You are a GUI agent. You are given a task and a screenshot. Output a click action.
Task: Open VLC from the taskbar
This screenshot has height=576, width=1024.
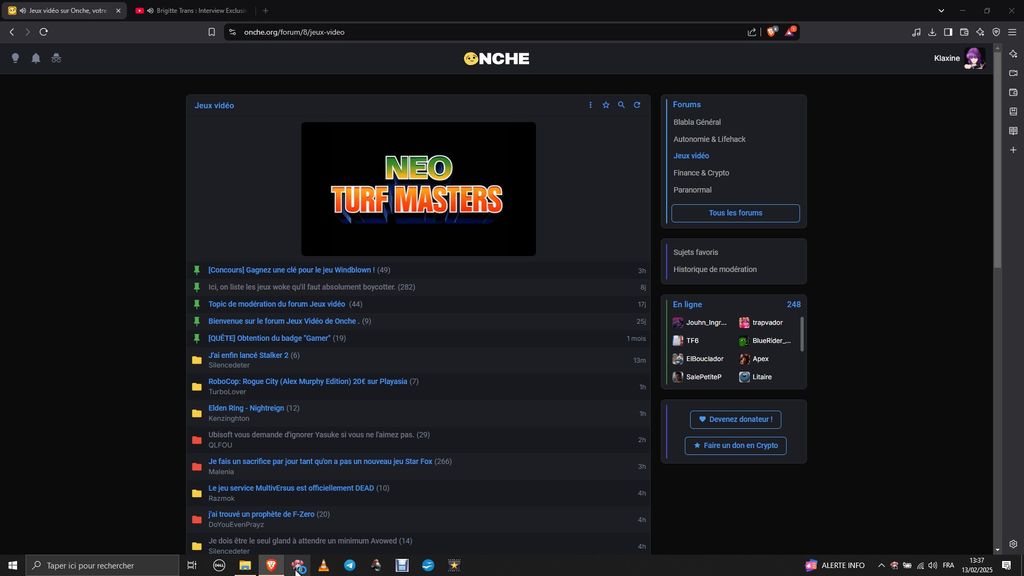click(323, 566)
